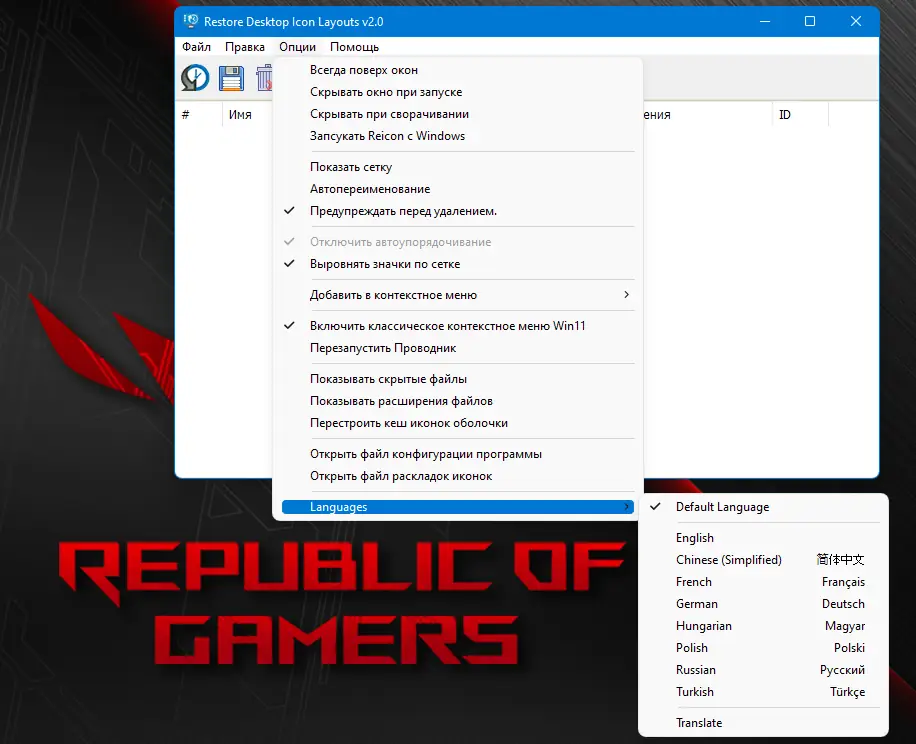Minimize the Restore Desktop Icon Layouts window
Viewport: 916px width, 744px height.
(x=765, y=22)
